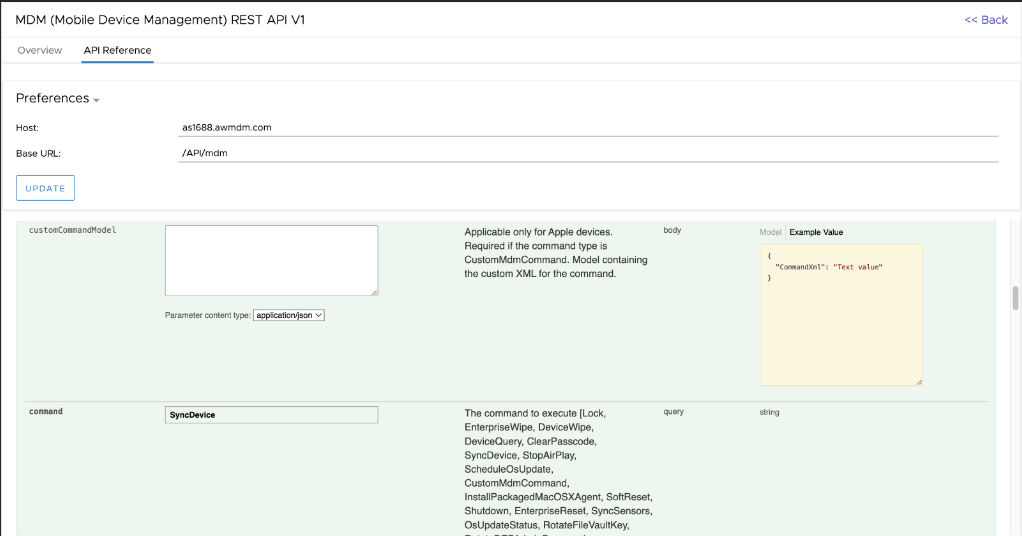
Task: Collapse the Preferences section arrow
Action: tap(97, 100)
